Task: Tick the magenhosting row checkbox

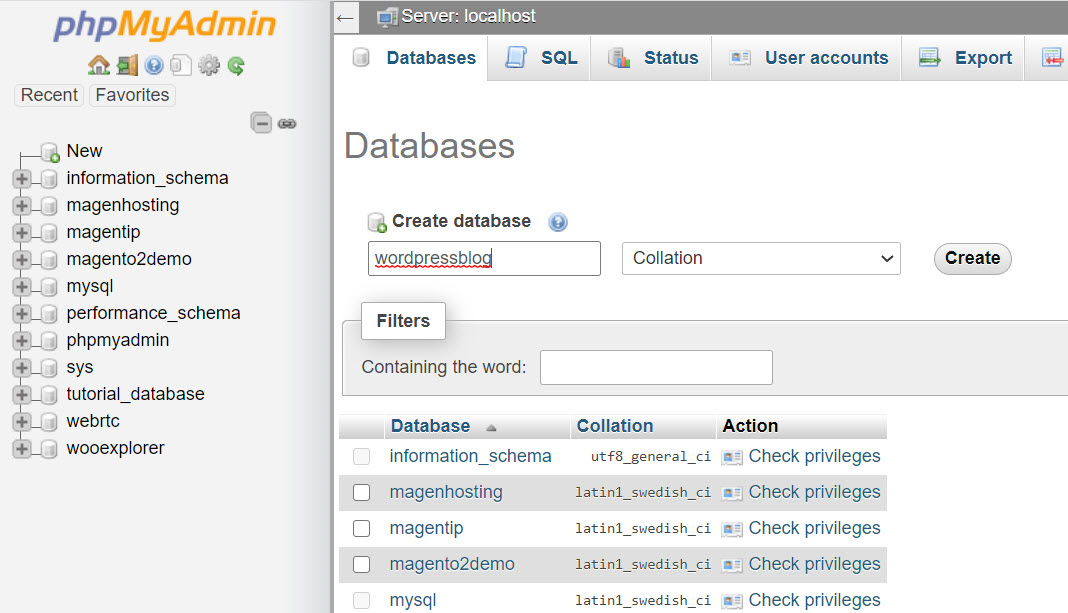Action: (362, 492)
